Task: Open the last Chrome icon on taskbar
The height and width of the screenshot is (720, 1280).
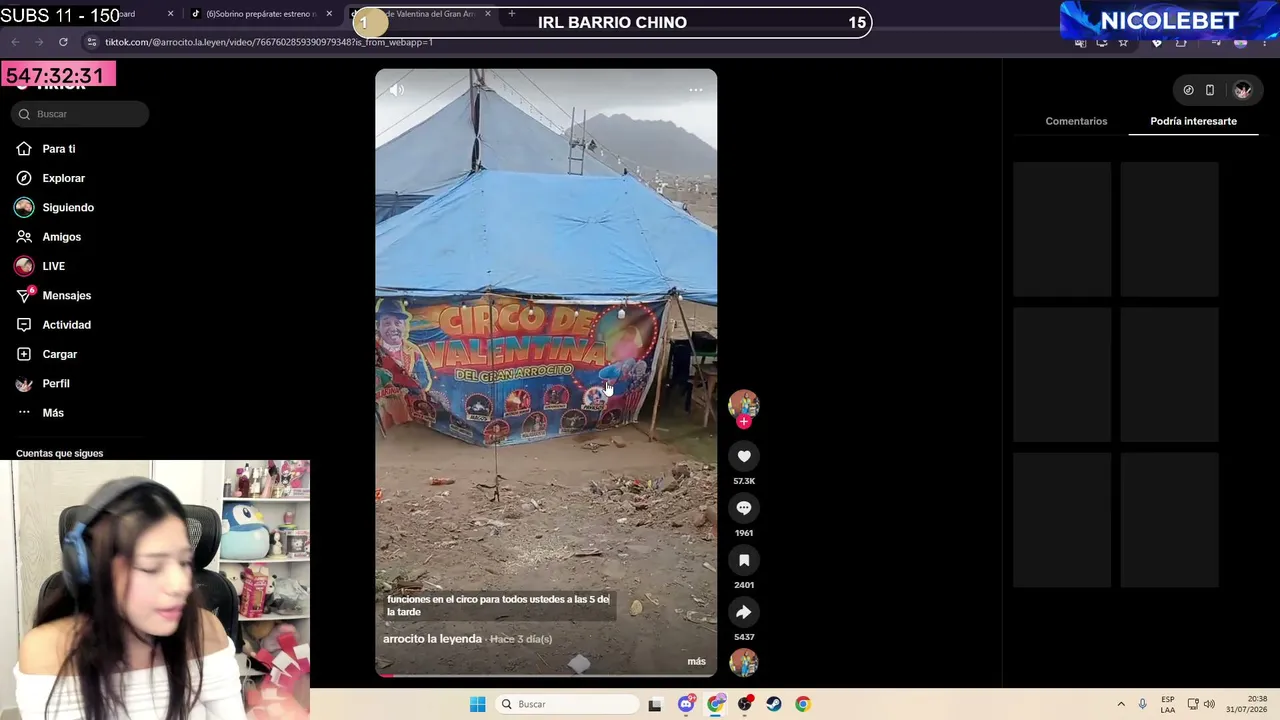Action: click(803, 704)
